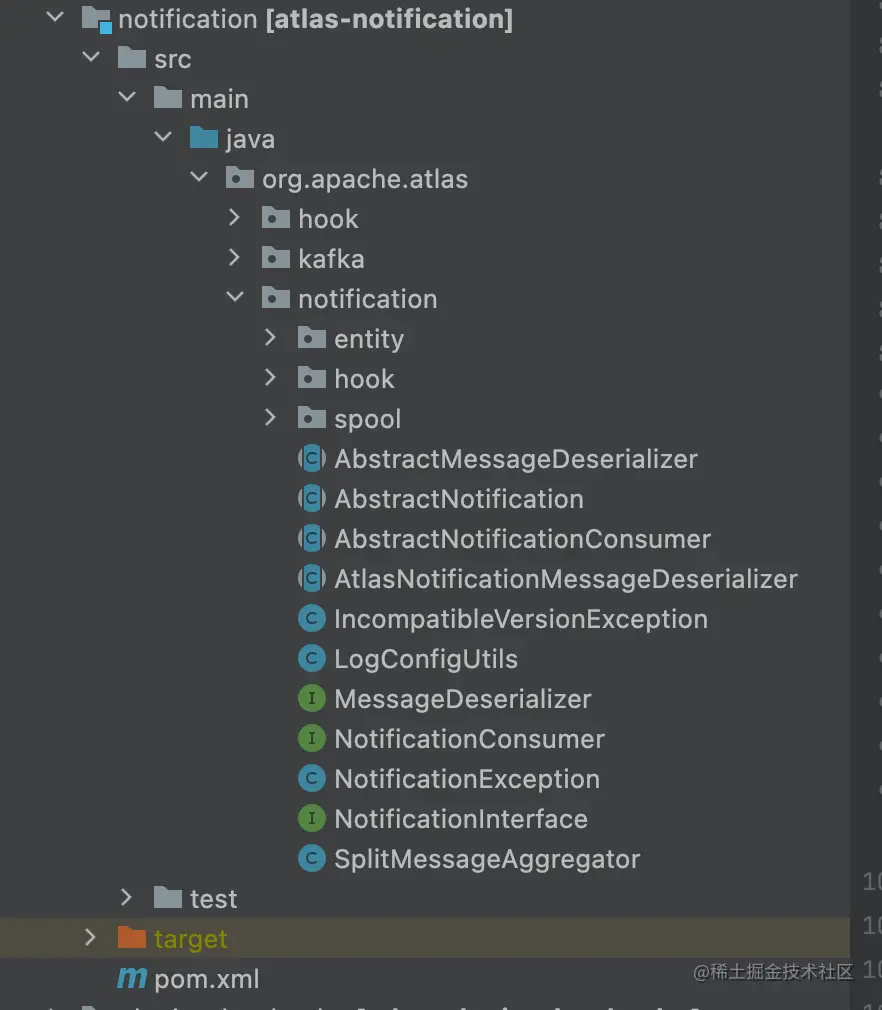Select the IncompatibleVersionException class
882x1010 pixels.
click(521, 620)
